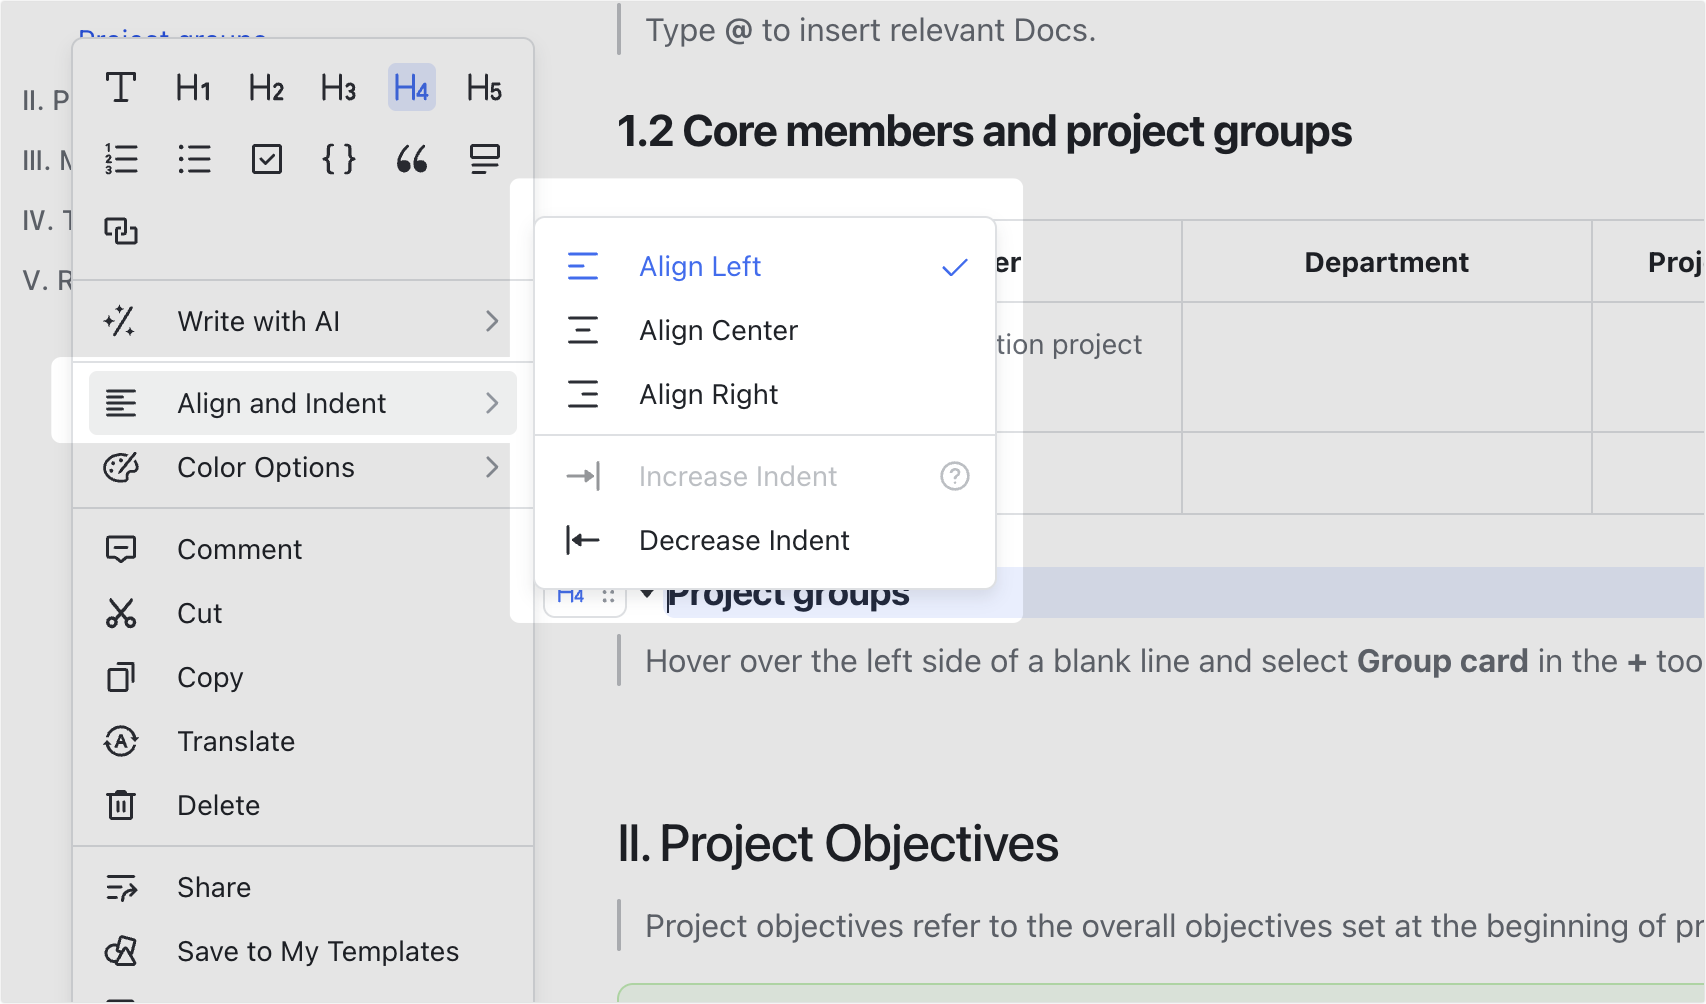Choose Translate from the menu
The height and width of the screenshot is (1004, 1706).
click(302, 741)
